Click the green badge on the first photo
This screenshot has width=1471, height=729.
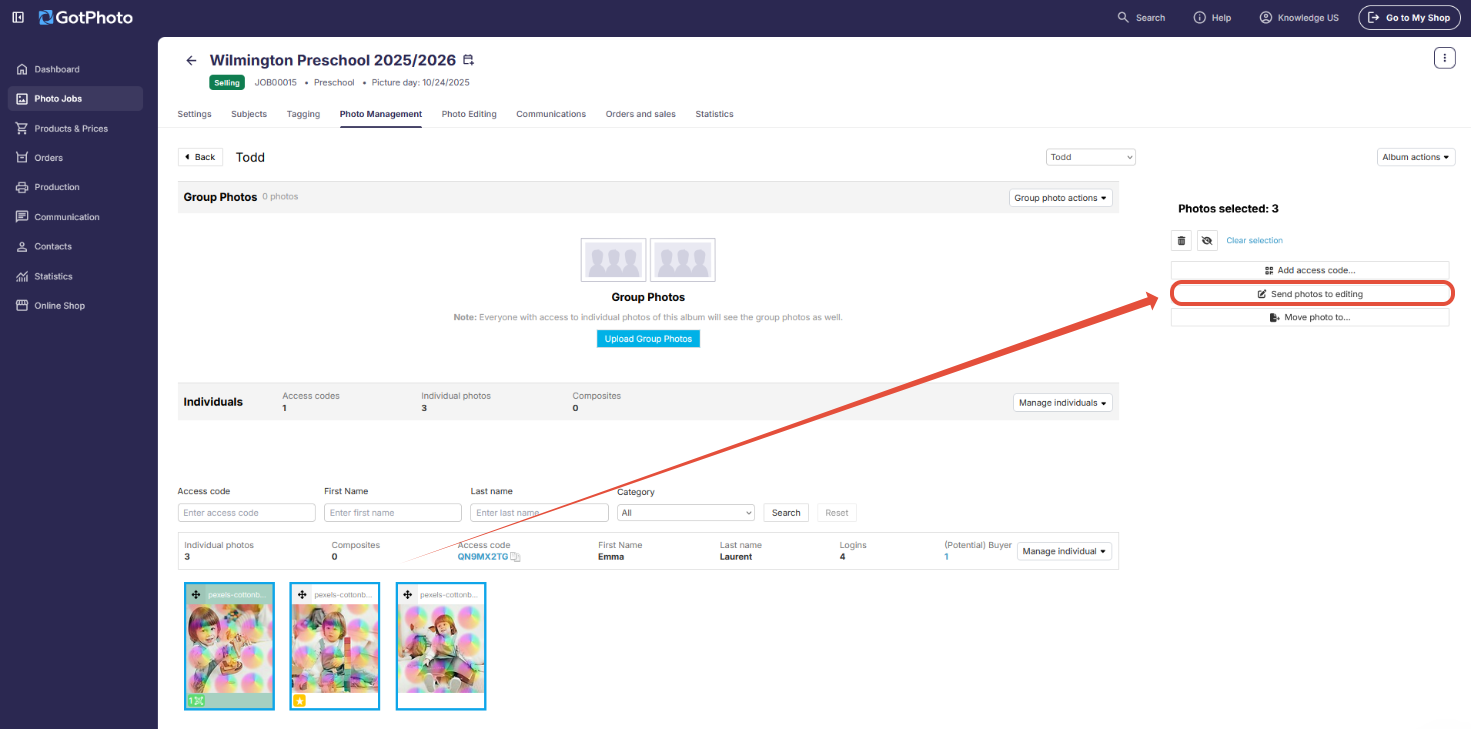(196, 701)
